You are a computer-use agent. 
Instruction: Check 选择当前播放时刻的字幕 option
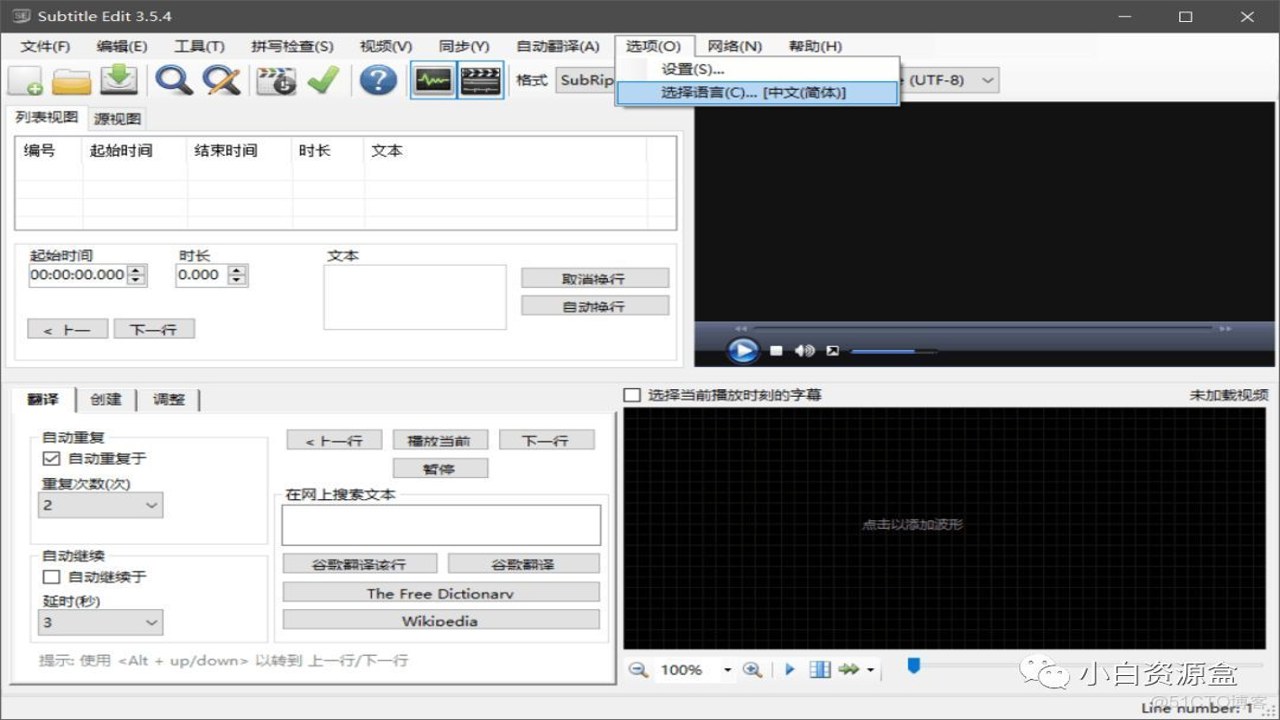point(632,395)
